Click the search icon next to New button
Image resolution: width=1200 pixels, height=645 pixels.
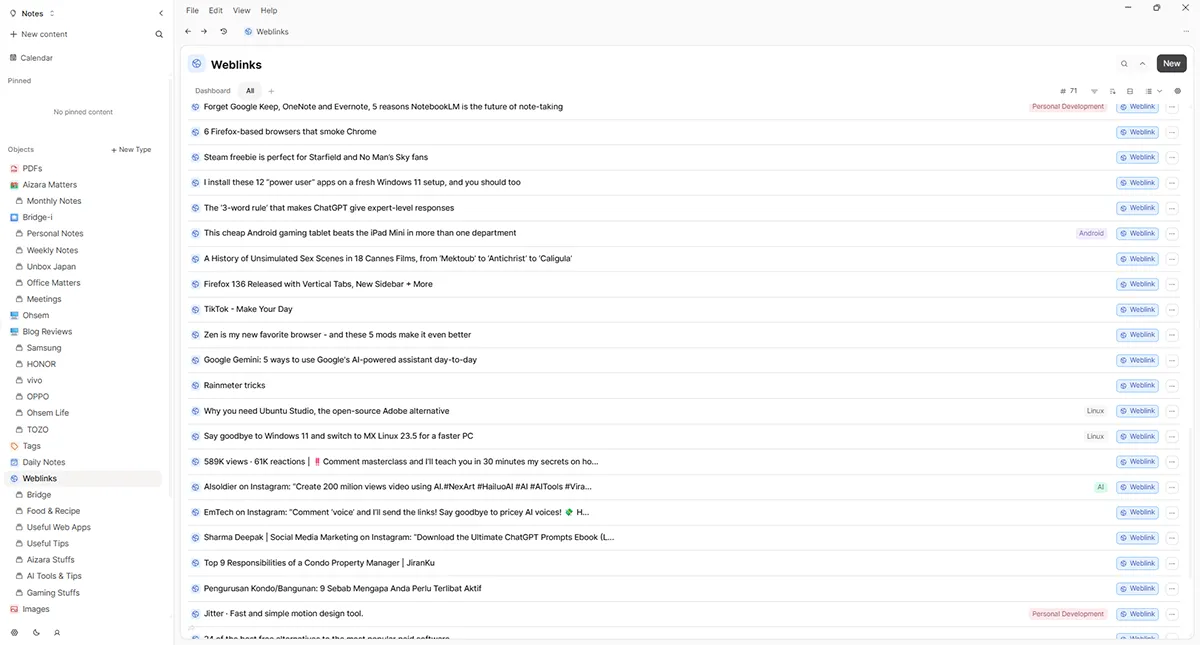(x=1124, y=64)
